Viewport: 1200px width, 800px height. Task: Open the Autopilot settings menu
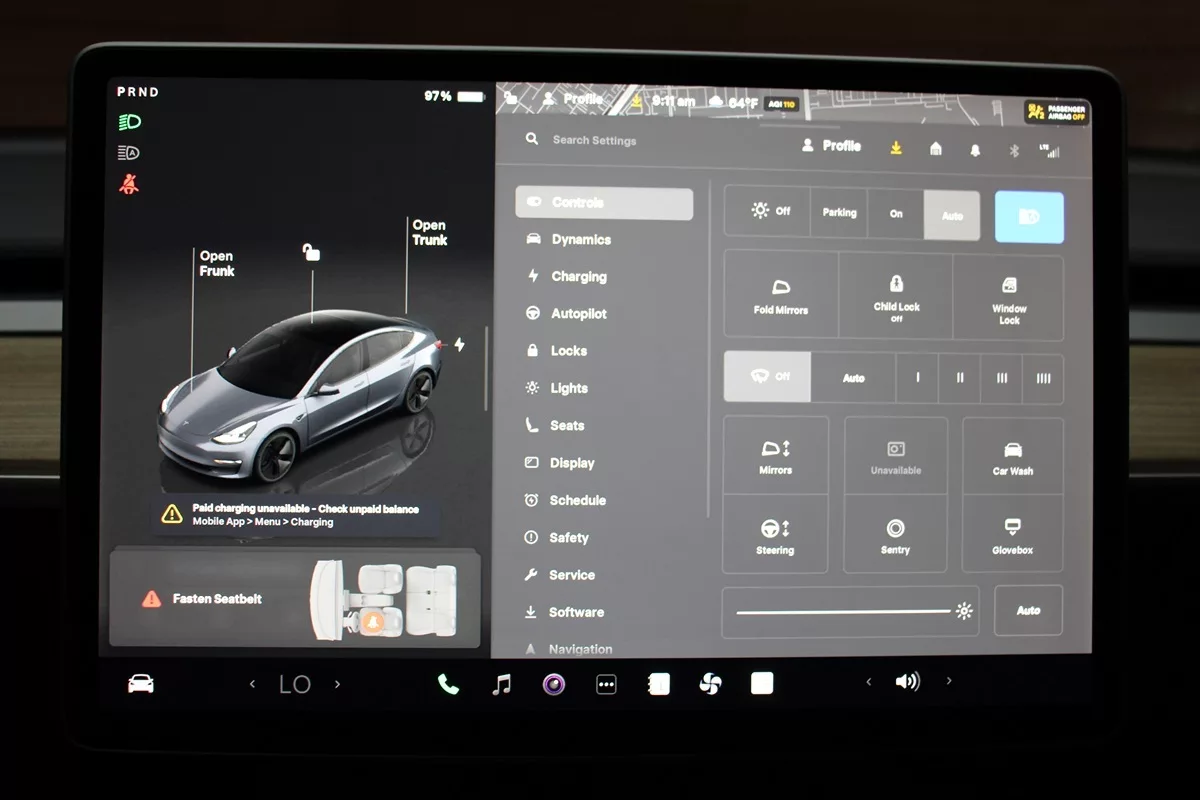[578, 314]
